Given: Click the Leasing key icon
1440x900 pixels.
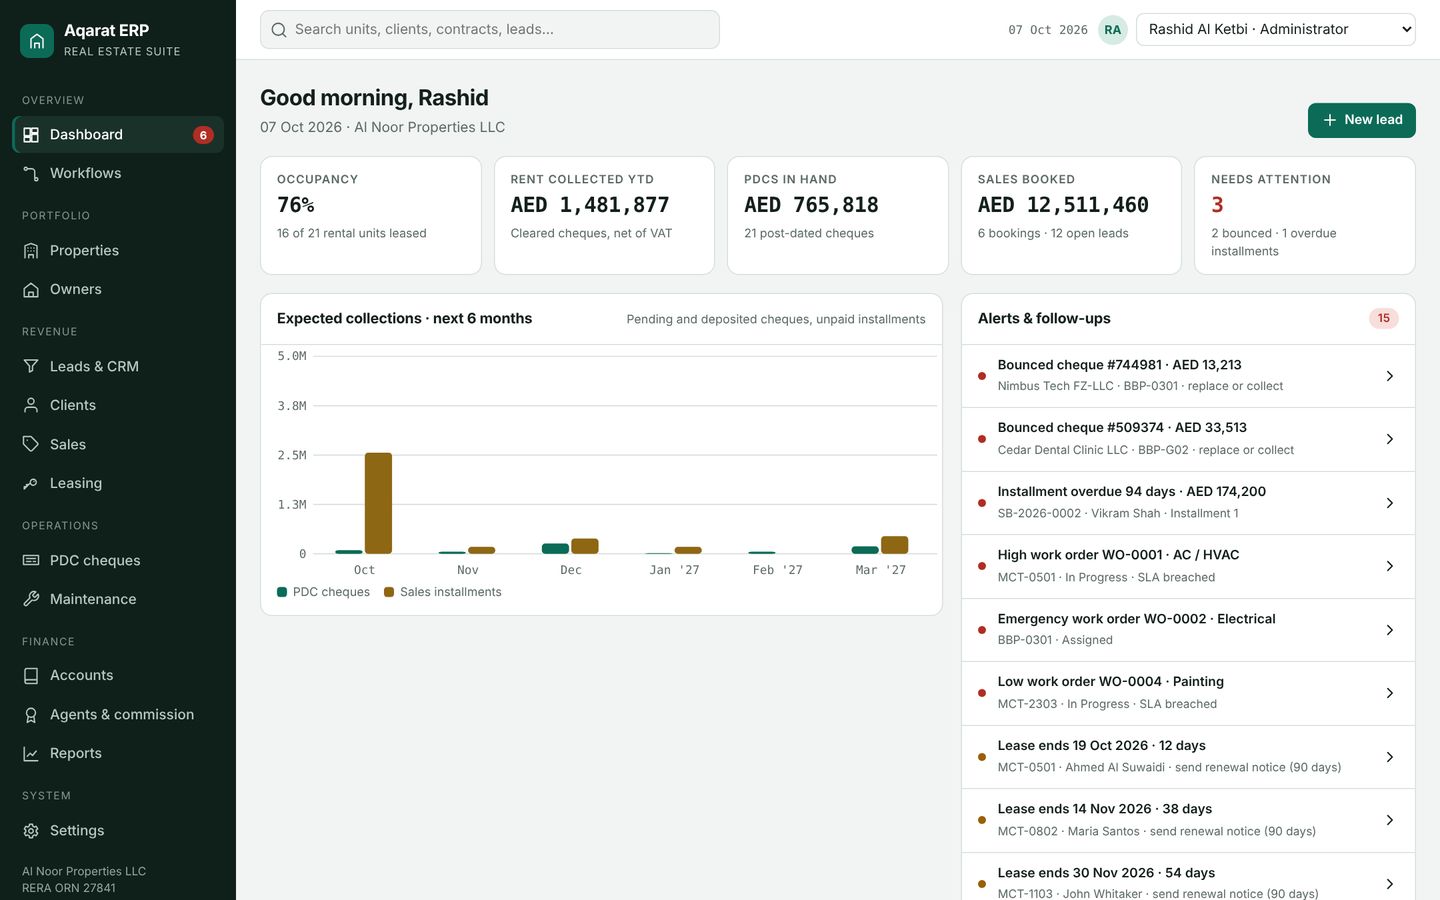Looking at the screenshot, I should (x=31, y=483).
